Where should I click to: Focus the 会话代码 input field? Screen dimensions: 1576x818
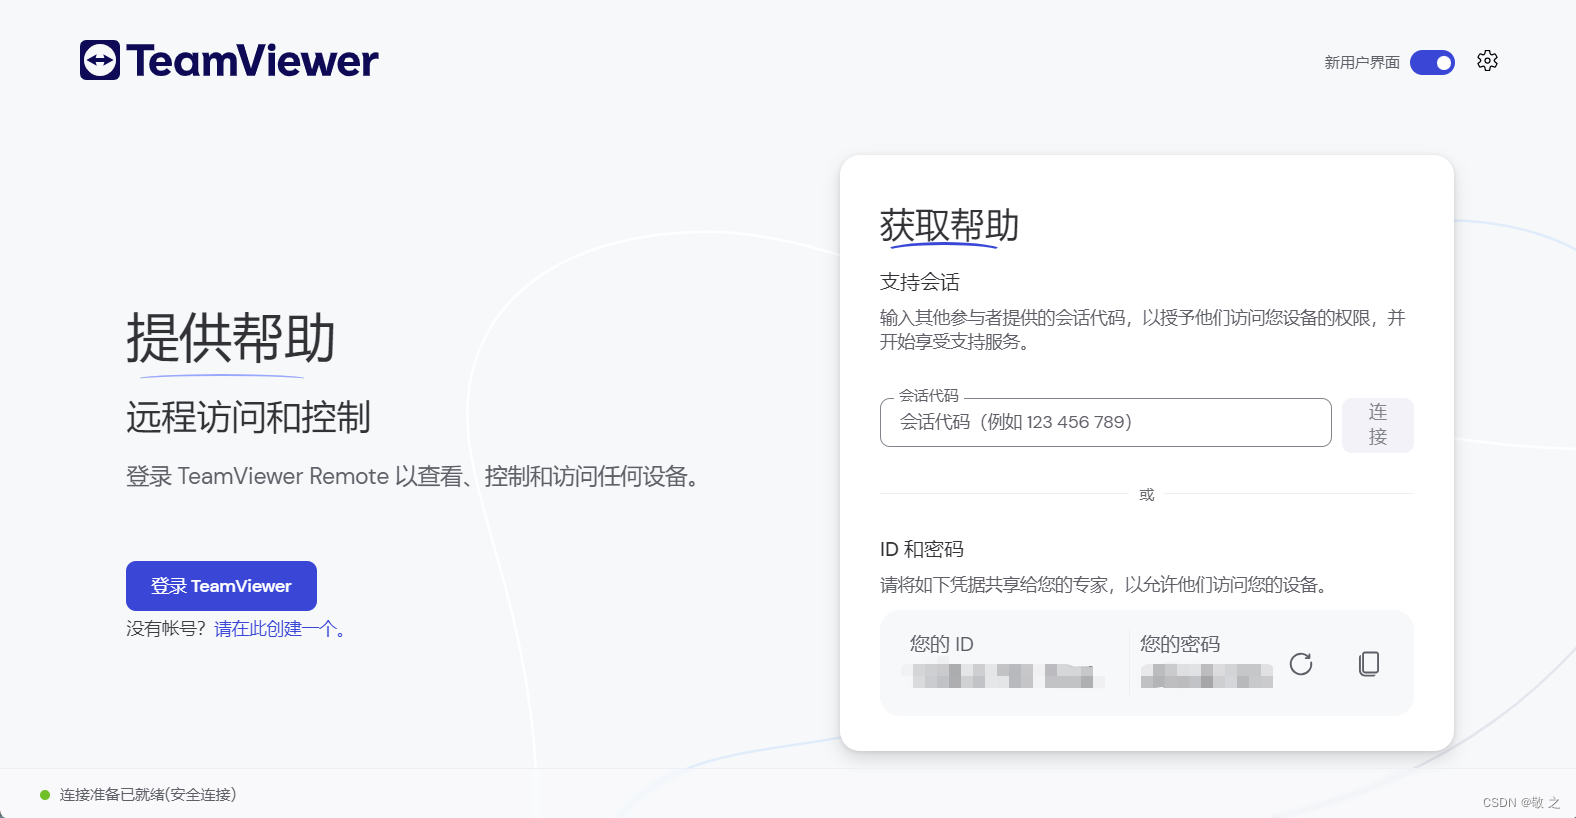pos(1105,422)
